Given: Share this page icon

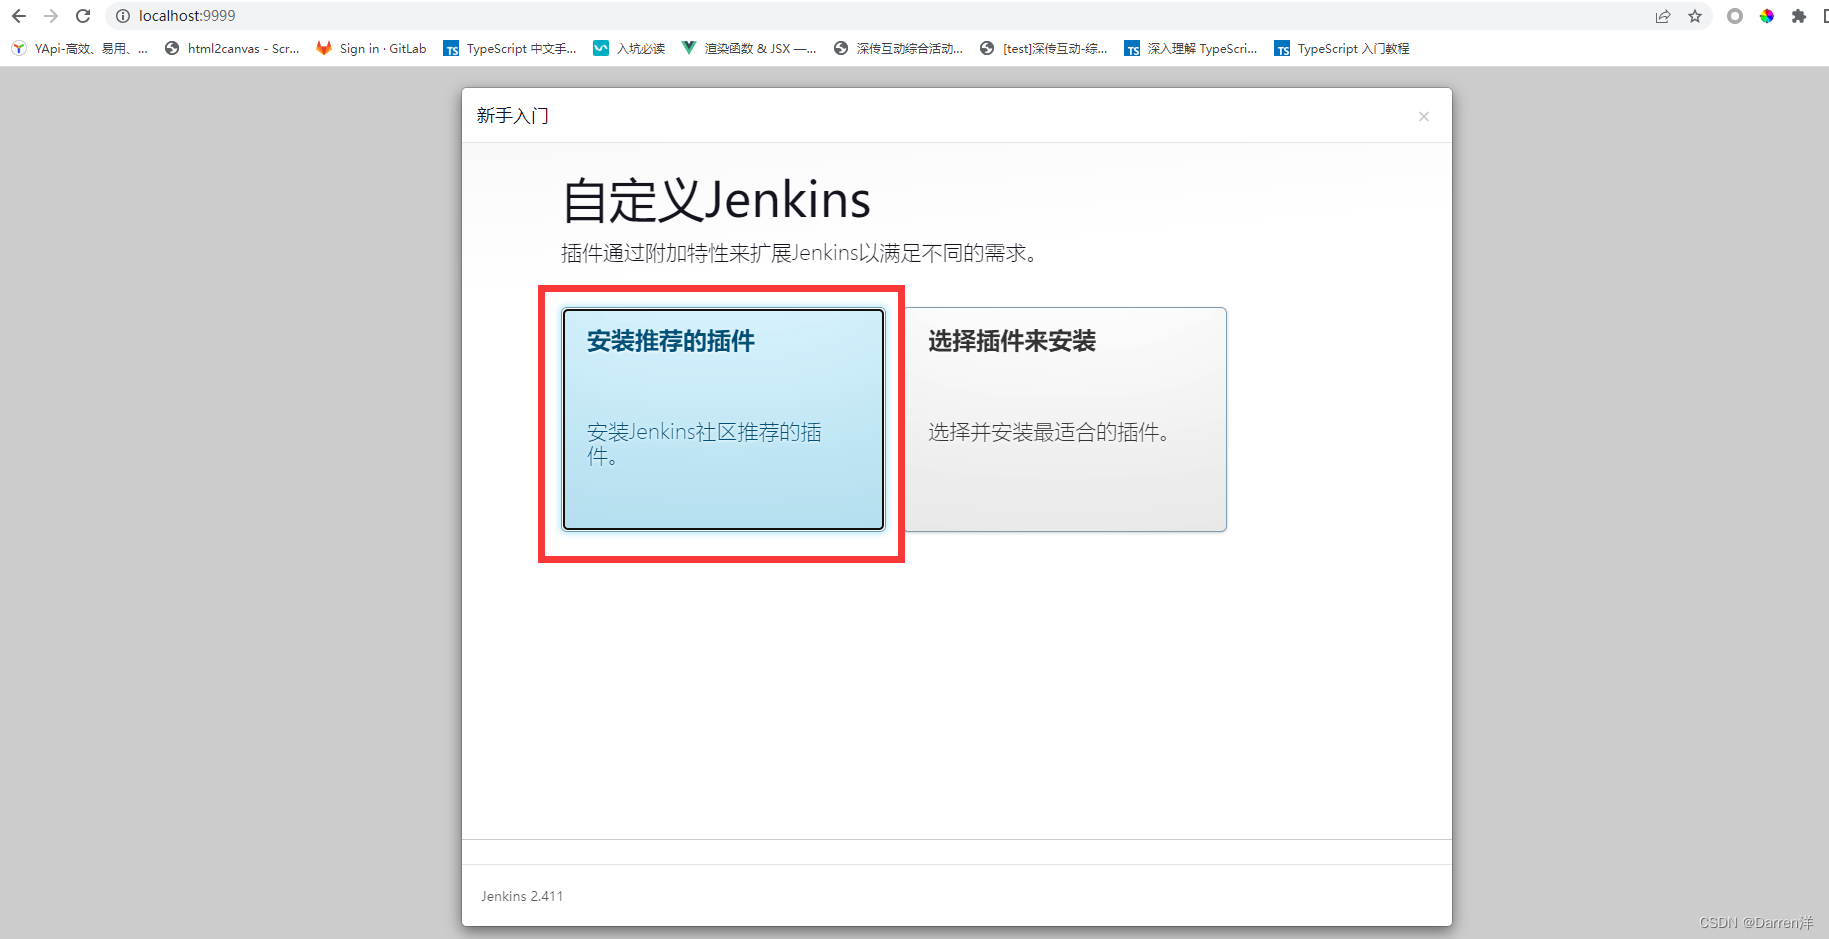Looking at the screenshot, I should click(1663, 16).
